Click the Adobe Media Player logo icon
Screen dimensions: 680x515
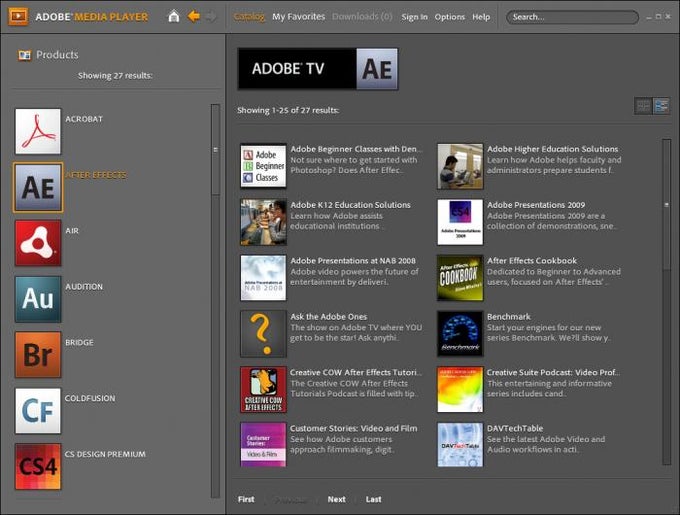click(x=18, y=16)
